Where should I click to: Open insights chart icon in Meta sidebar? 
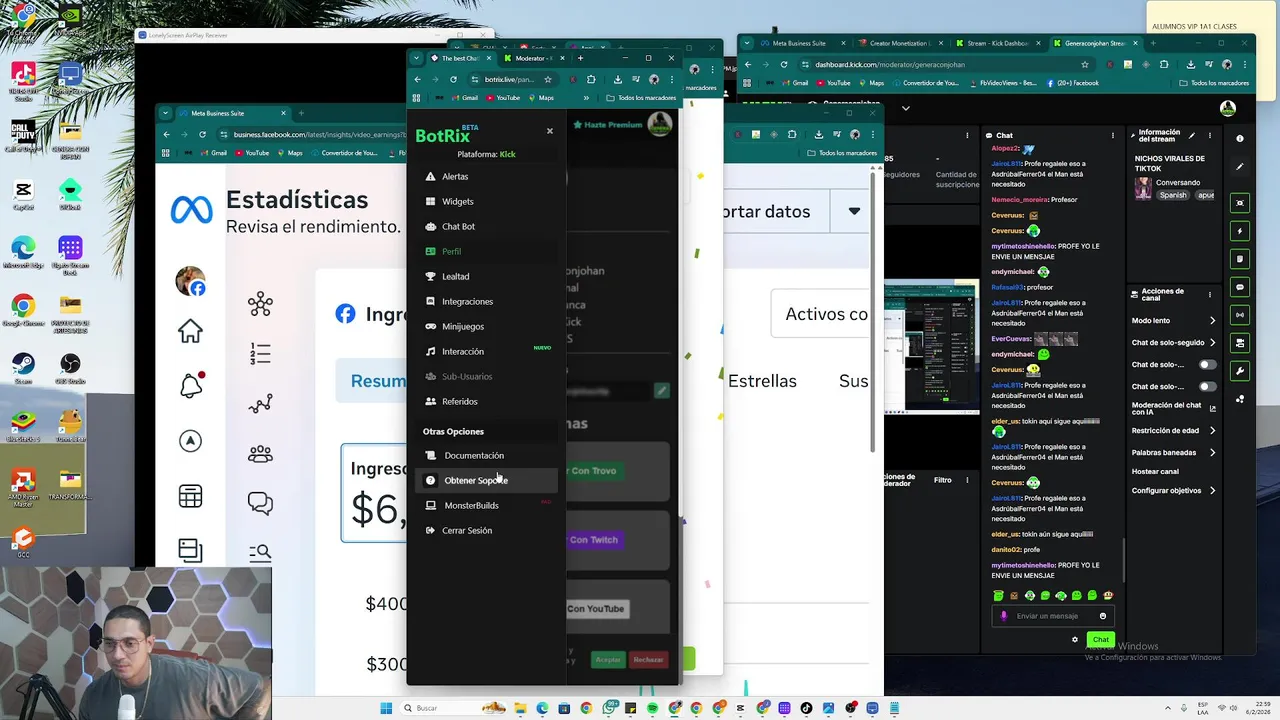pos(260,404)
